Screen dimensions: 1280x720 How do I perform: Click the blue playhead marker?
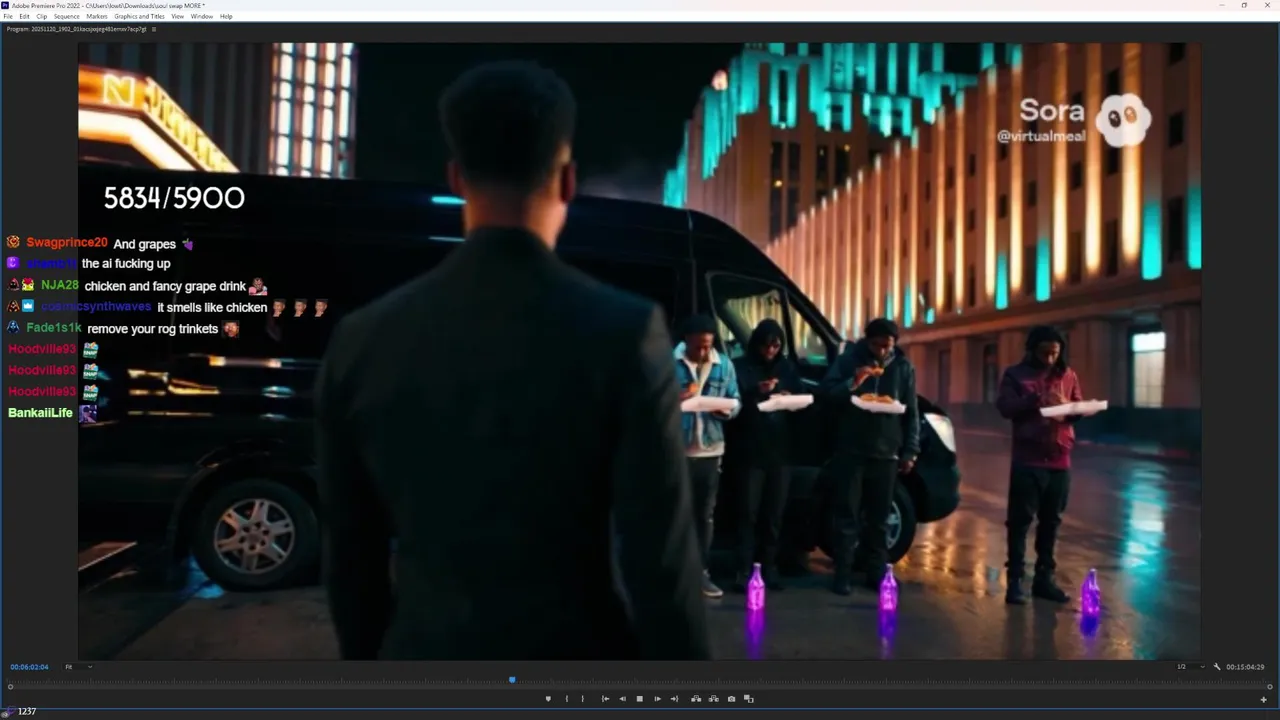point(512,680)
